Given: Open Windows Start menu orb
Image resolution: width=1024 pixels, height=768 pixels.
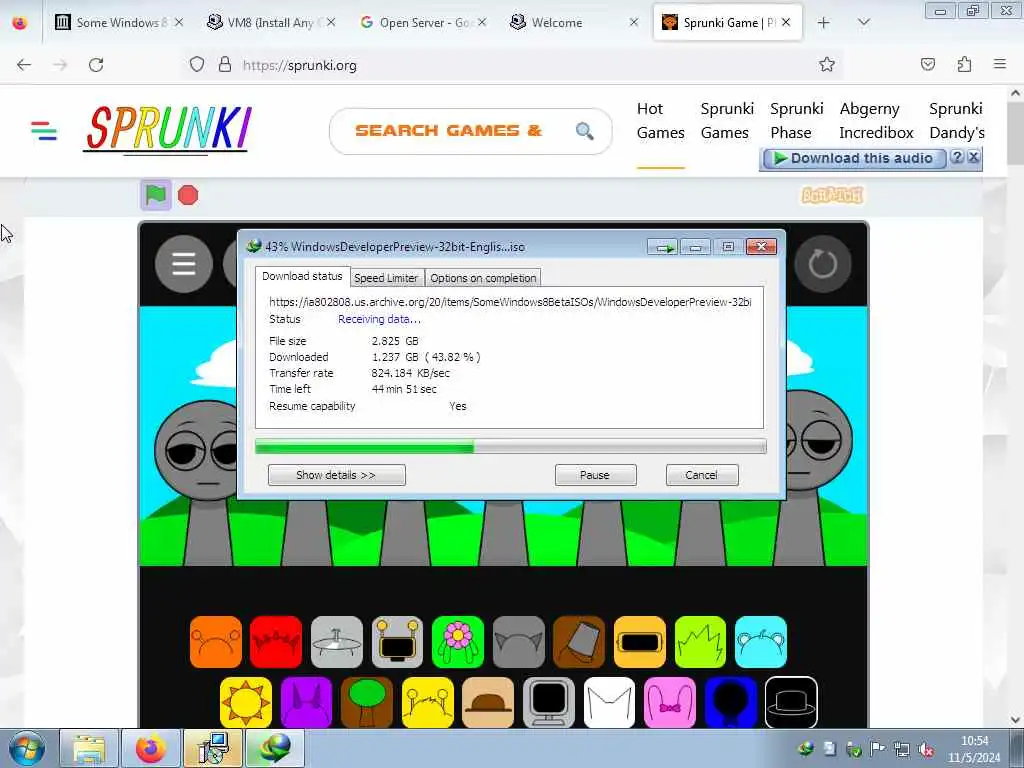Looking at the screenshot, I should click(x=26, y=748).
